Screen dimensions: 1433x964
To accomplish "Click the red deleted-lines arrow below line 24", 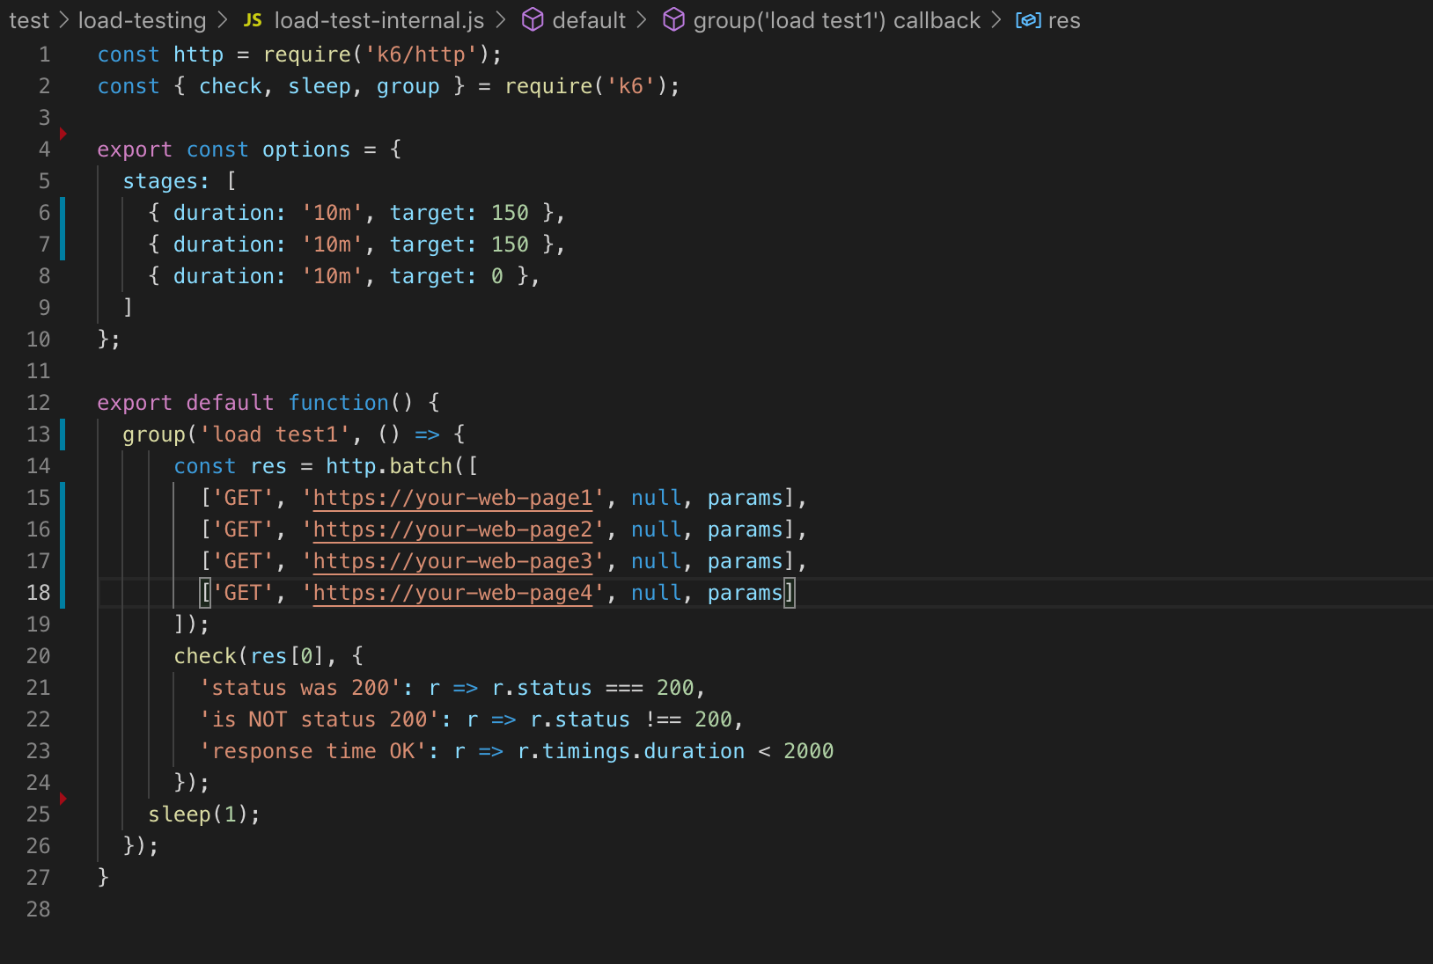I will tap(63, 798).
